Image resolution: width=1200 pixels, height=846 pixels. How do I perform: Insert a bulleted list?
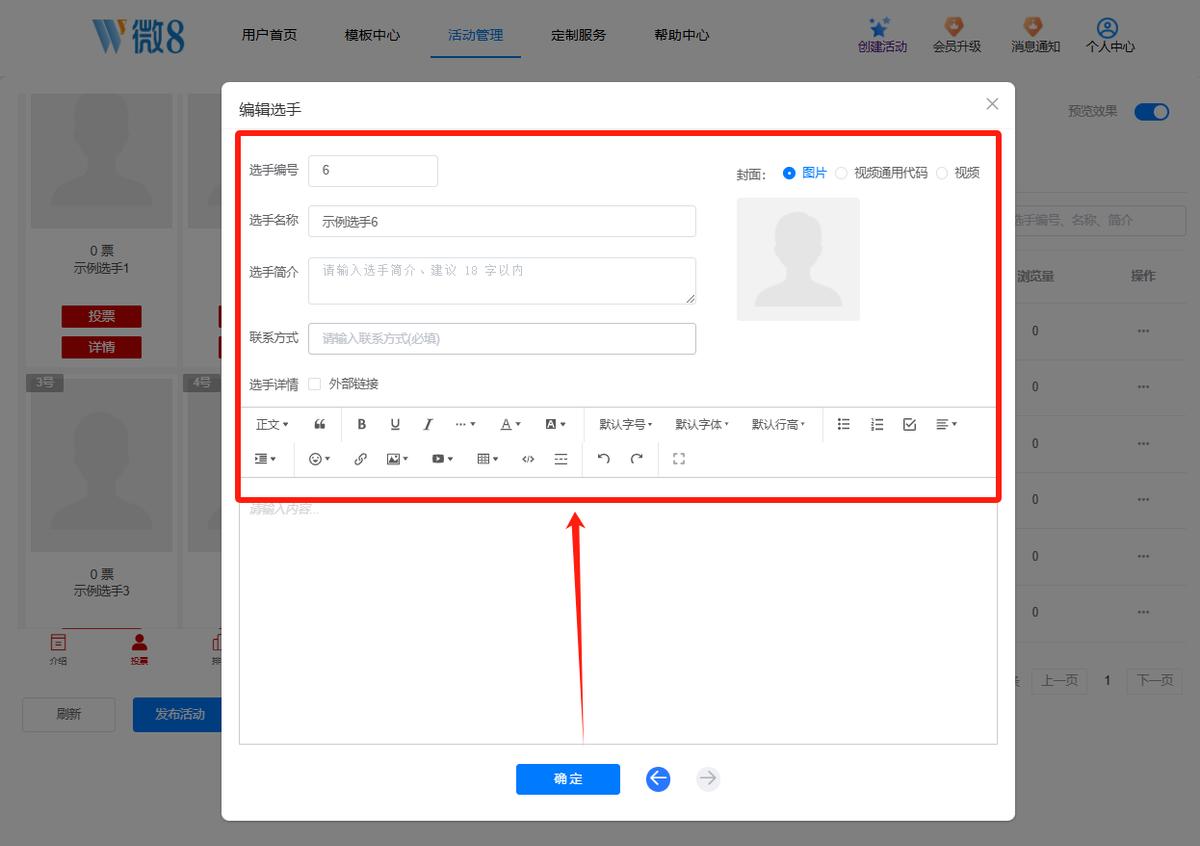pyautogui.click(x=844, y=424)
